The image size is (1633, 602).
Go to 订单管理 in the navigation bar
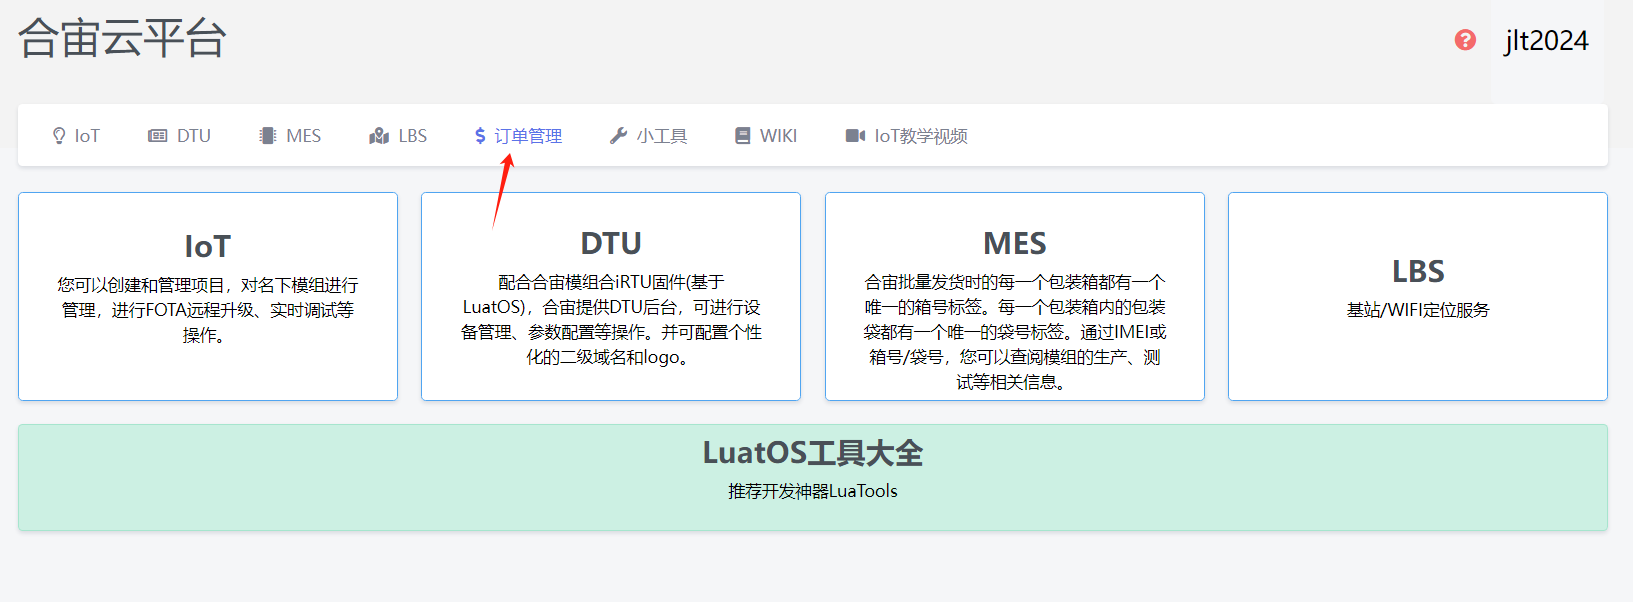click(518, 136)
